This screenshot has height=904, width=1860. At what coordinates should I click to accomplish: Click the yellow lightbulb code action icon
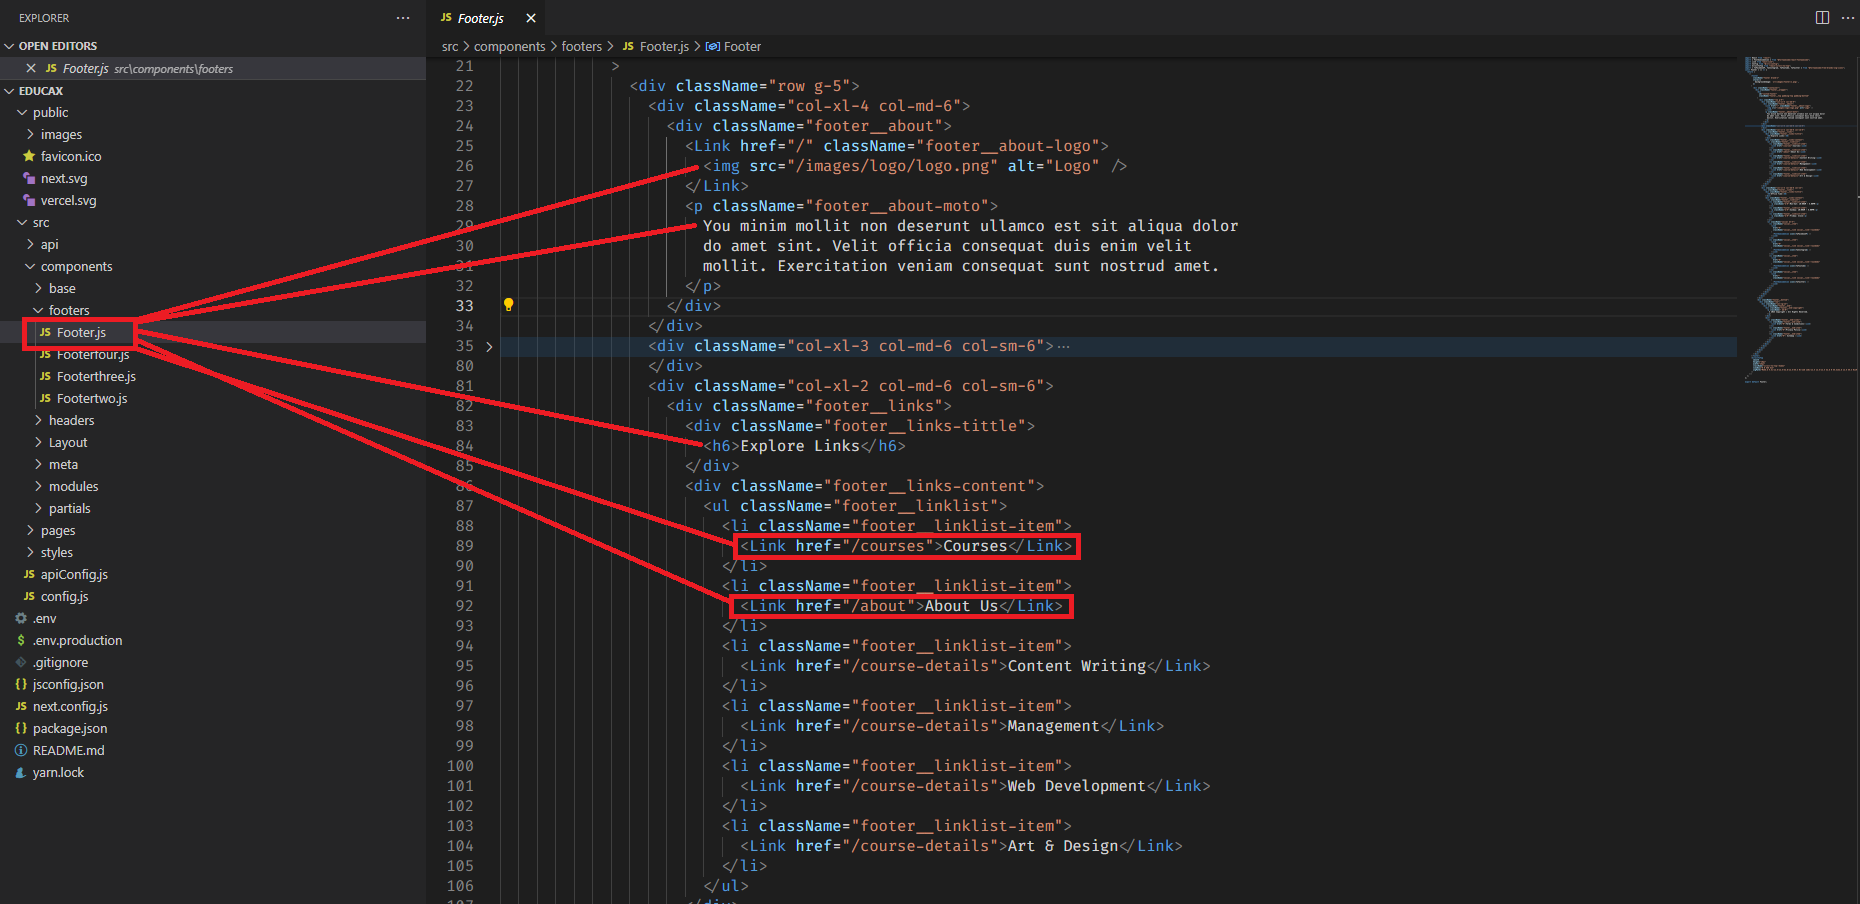508,305
